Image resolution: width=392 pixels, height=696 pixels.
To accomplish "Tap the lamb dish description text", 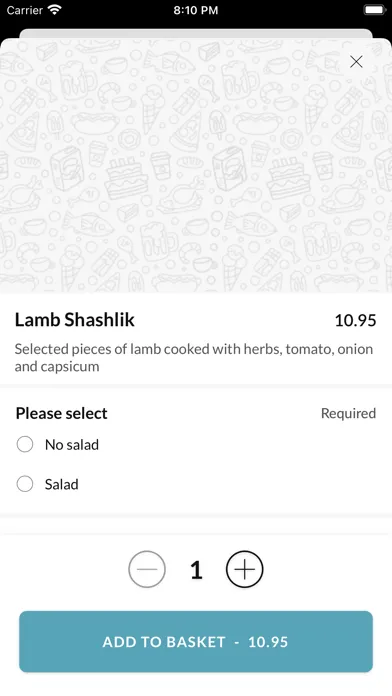I will pyautogui.click(x=194, y=358).
